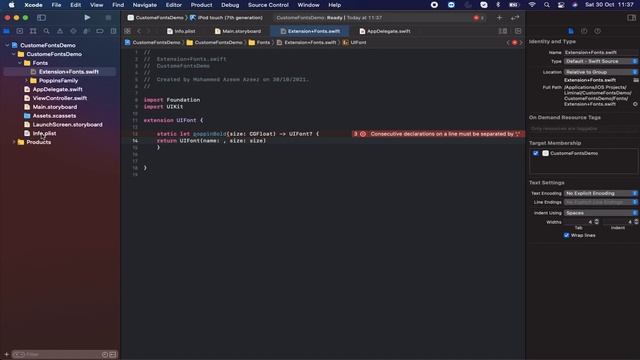Viewport: 640px width, 360px height.
Task: Choose the iPod touch (7th generation) destination
Action: click(227, 18)
